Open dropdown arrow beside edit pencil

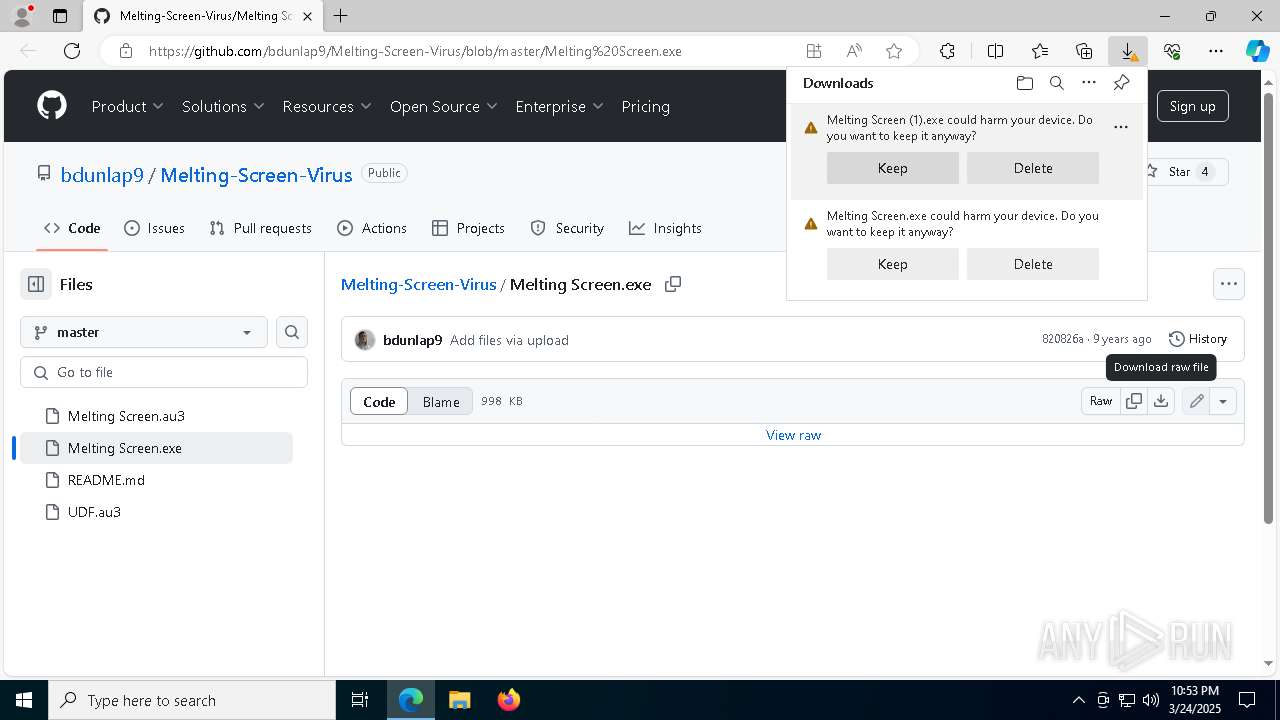(x=1223, y=401)
